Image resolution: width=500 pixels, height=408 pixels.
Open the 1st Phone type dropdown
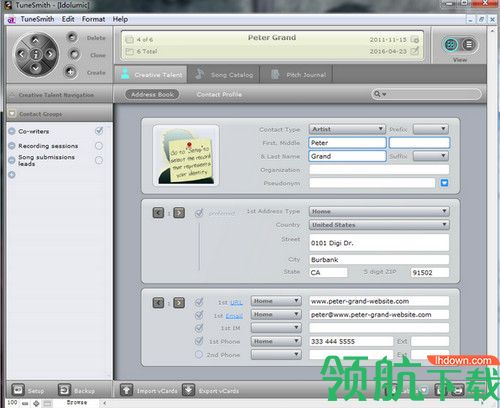pyautogui.click(x=276, y=341)
